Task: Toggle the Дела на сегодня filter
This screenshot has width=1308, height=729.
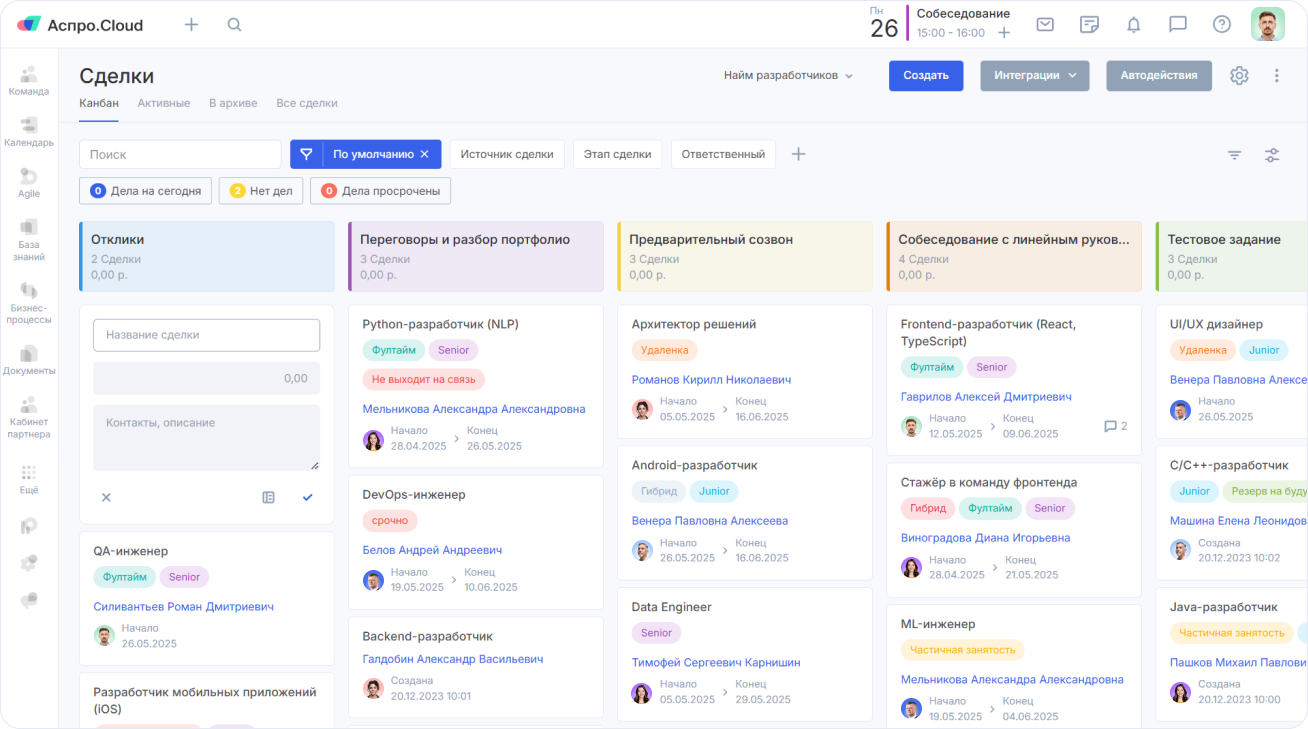Action: [x=146, y=191]
